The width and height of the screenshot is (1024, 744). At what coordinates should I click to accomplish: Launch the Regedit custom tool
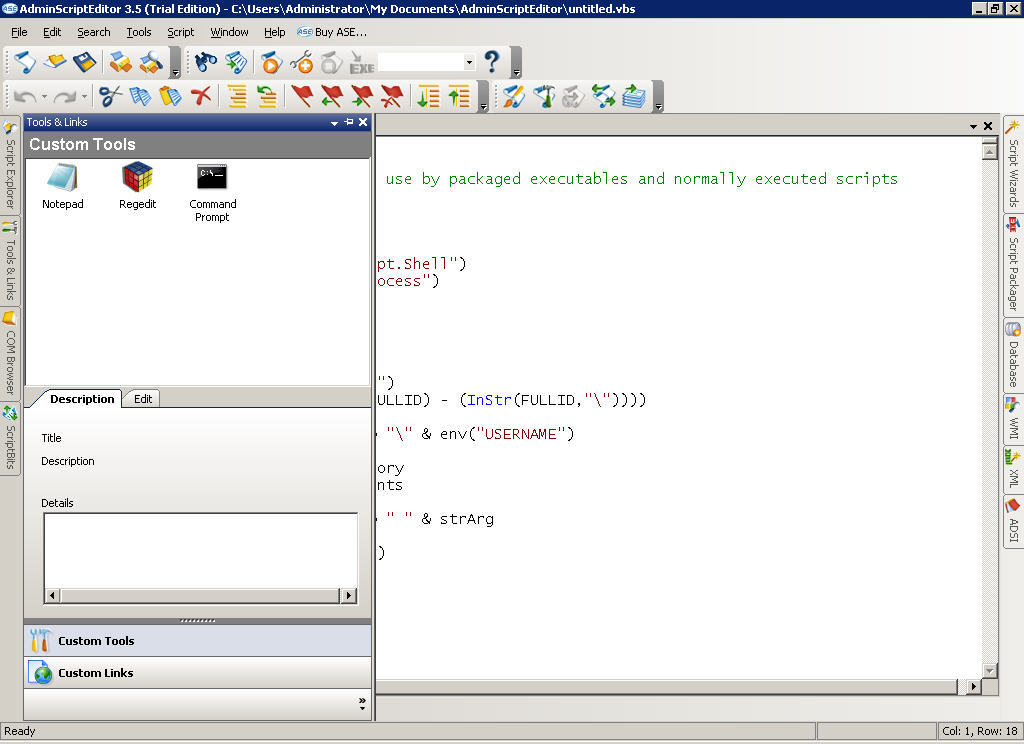click(137, 186)
